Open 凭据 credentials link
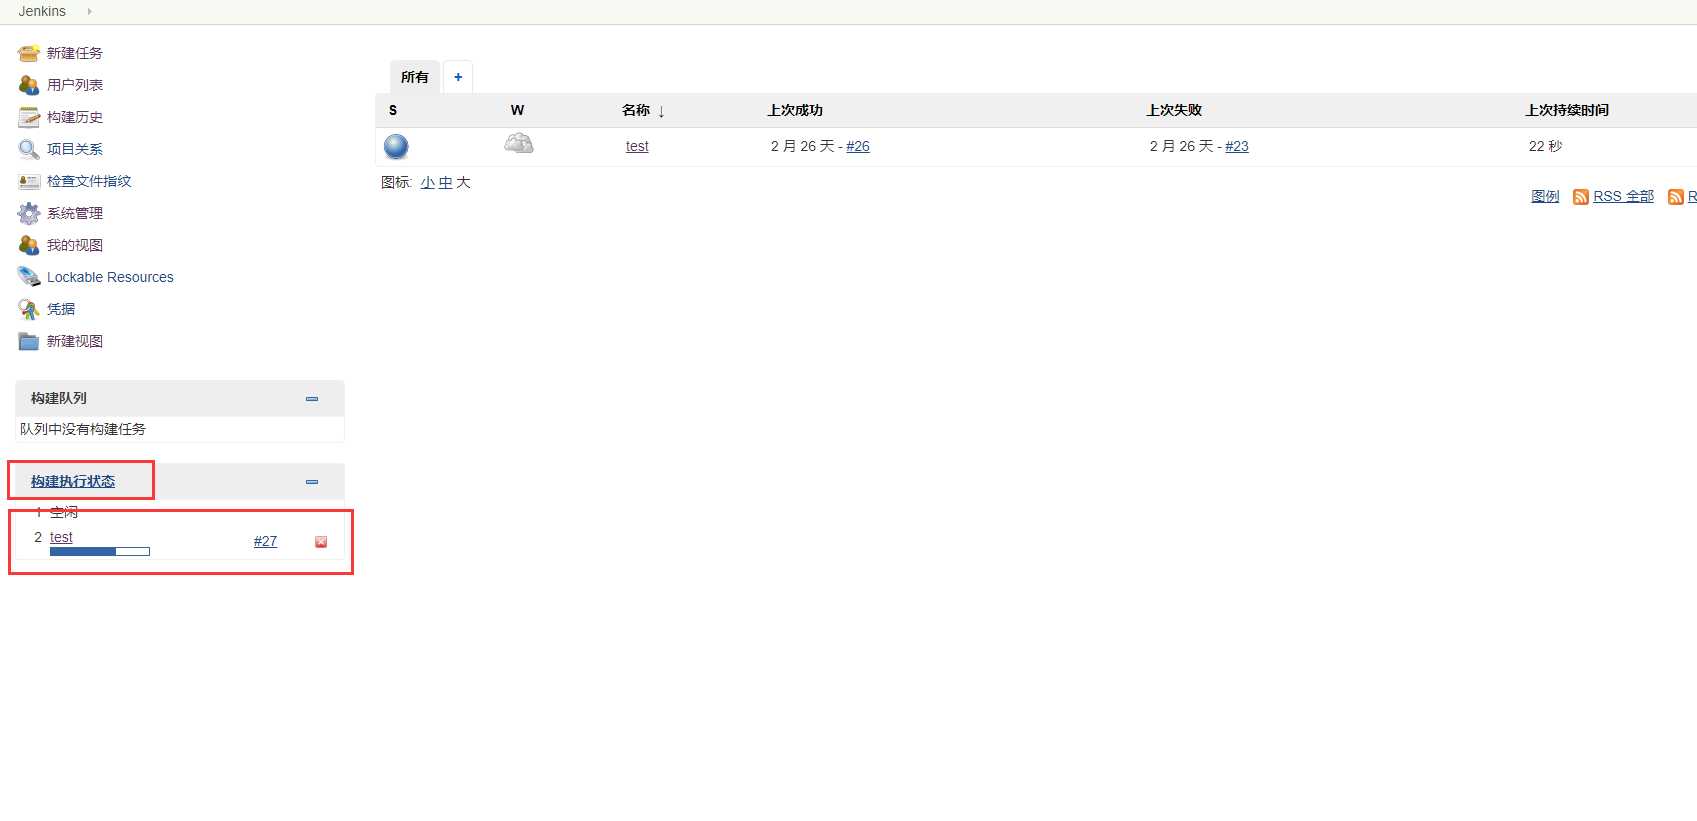The width and height of the screenshot is (1697, 821). [61, 309]
